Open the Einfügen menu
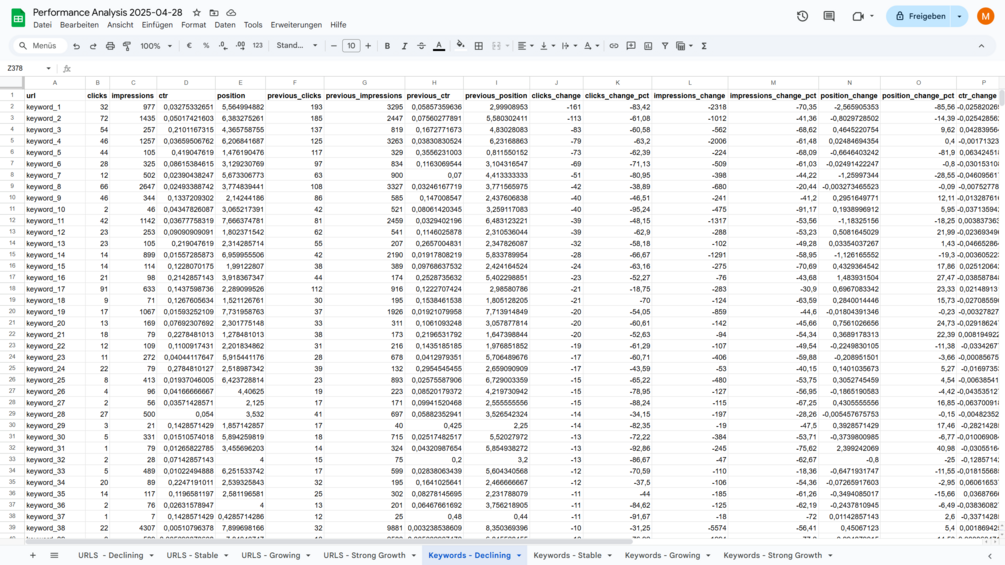The image size is (1005, 565). point(157,25)
